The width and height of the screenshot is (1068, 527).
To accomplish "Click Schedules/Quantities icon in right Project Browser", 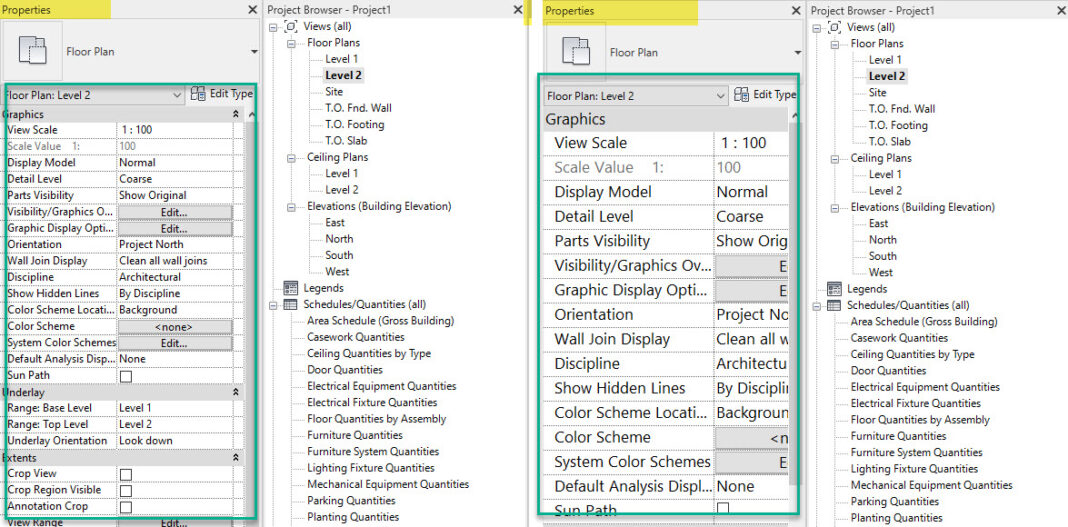I will [x=835, y=305].
